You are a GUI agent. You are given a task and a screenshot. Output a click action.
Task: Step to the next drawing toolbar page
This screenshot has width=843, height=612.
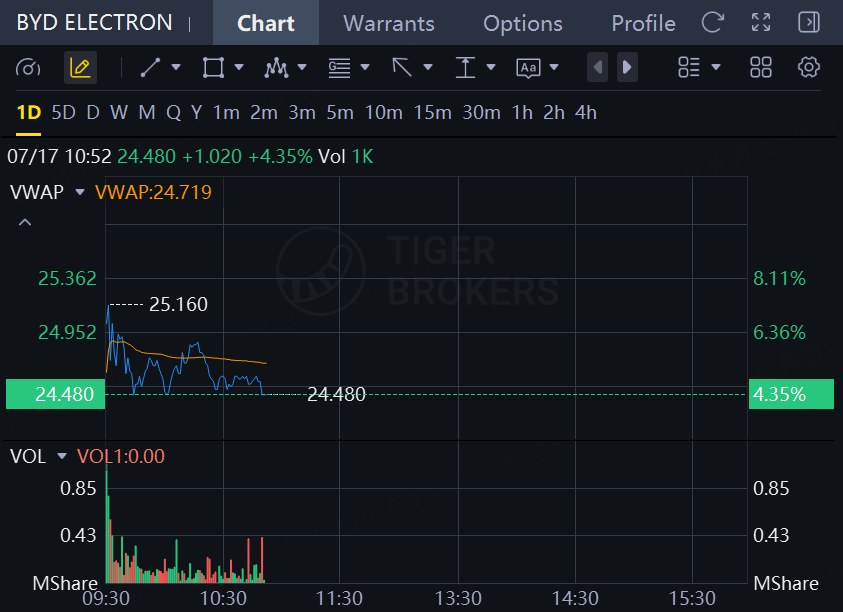tap(627, 67)
